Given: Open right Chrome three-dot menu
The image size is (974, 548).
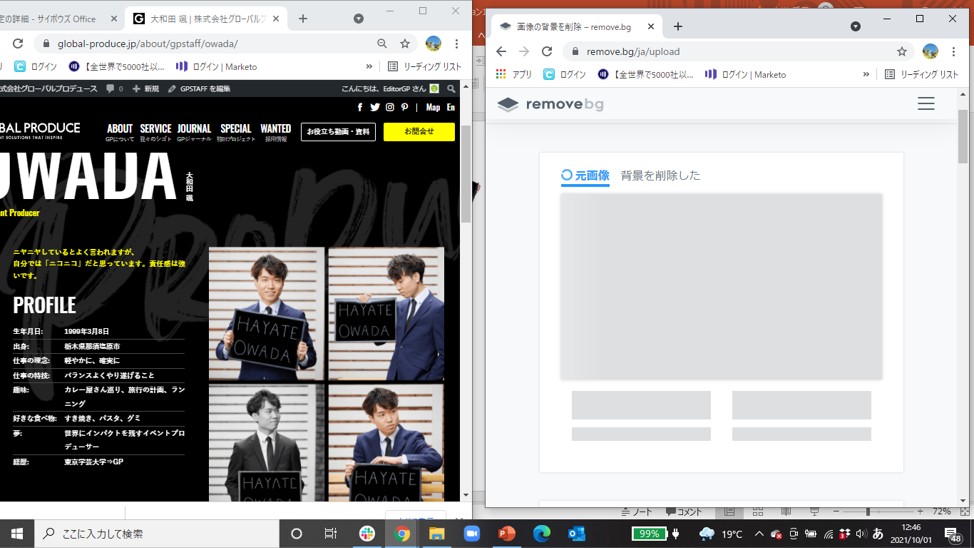Looking at the screenshot, I should click(954, 52).
